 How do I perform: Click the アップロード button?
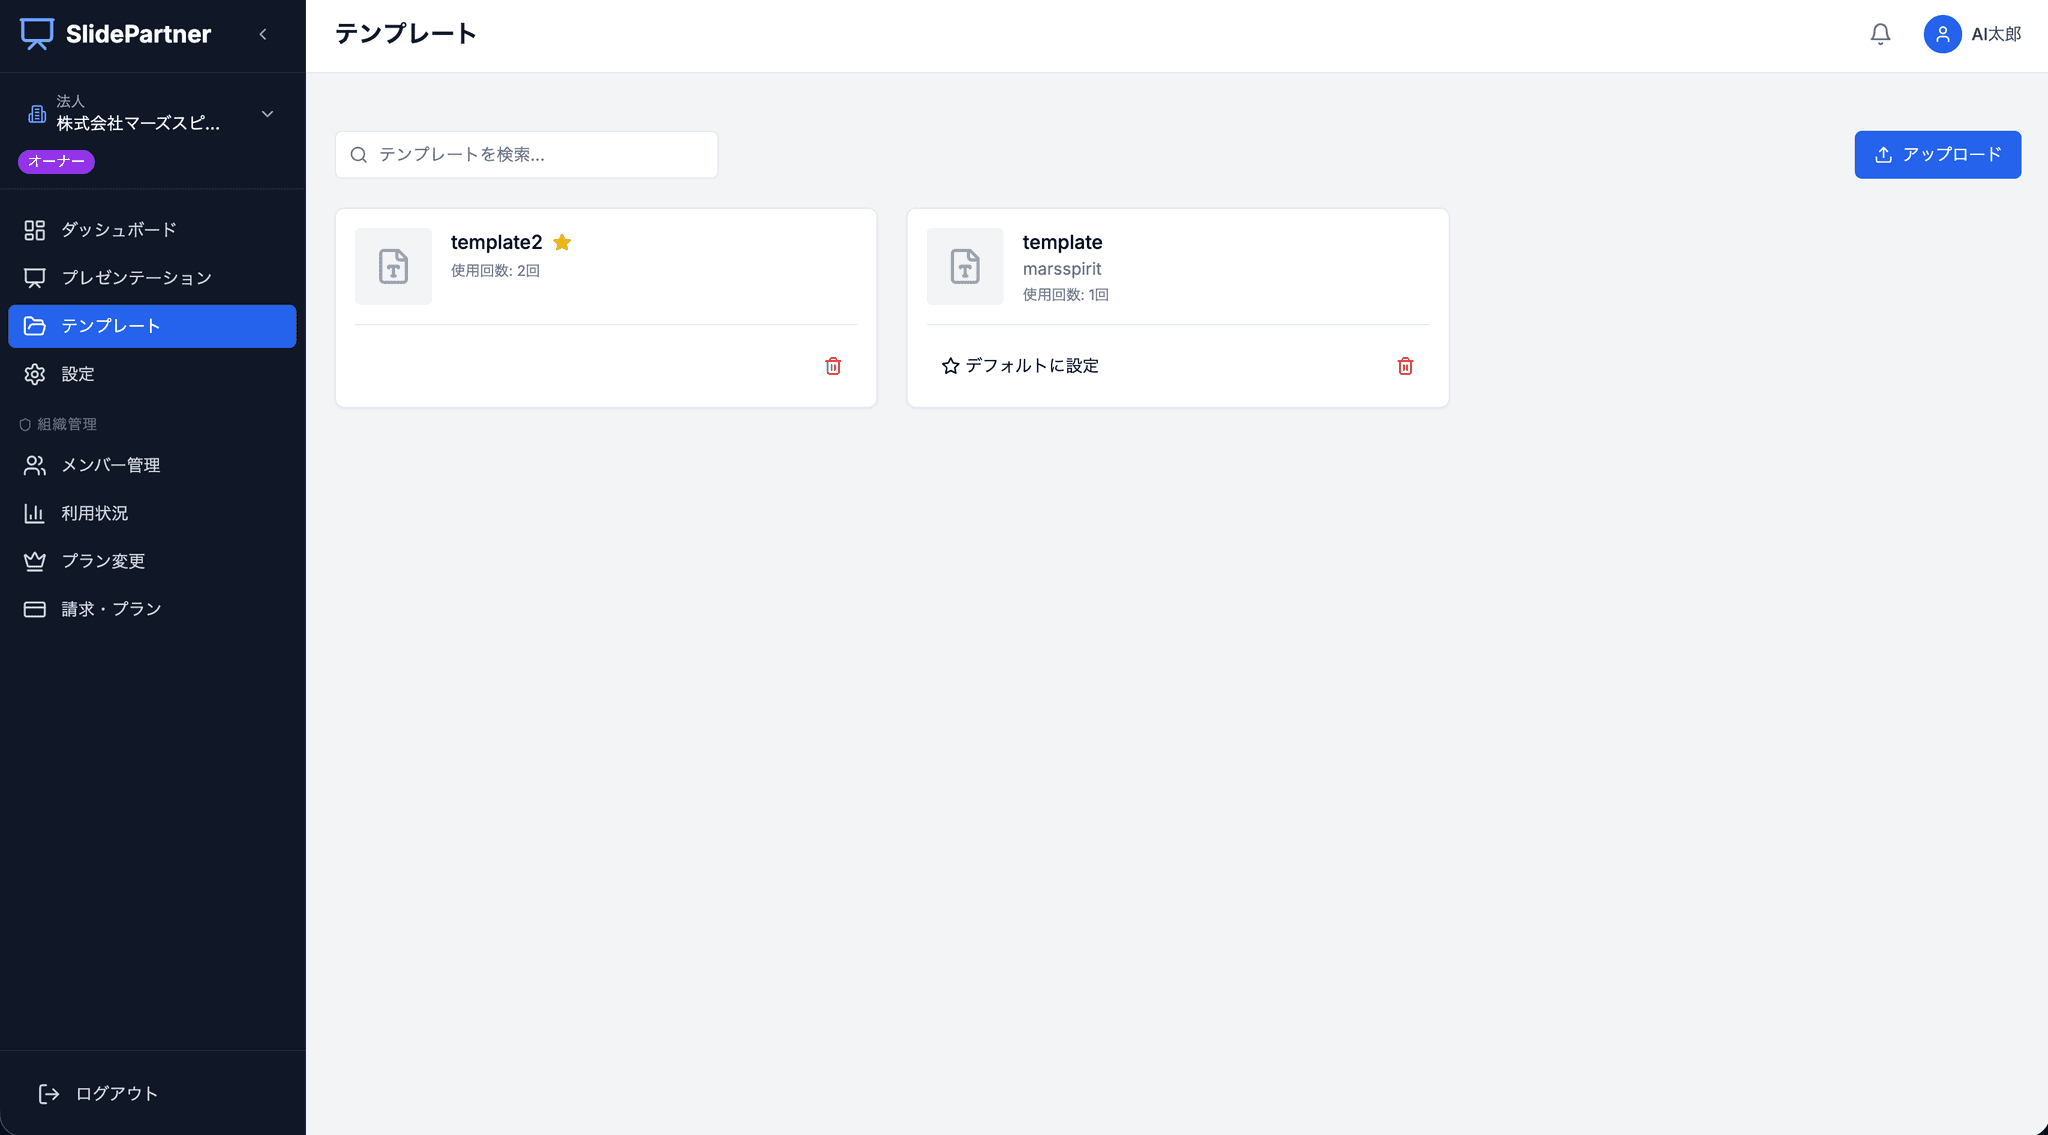point(1937,155)
